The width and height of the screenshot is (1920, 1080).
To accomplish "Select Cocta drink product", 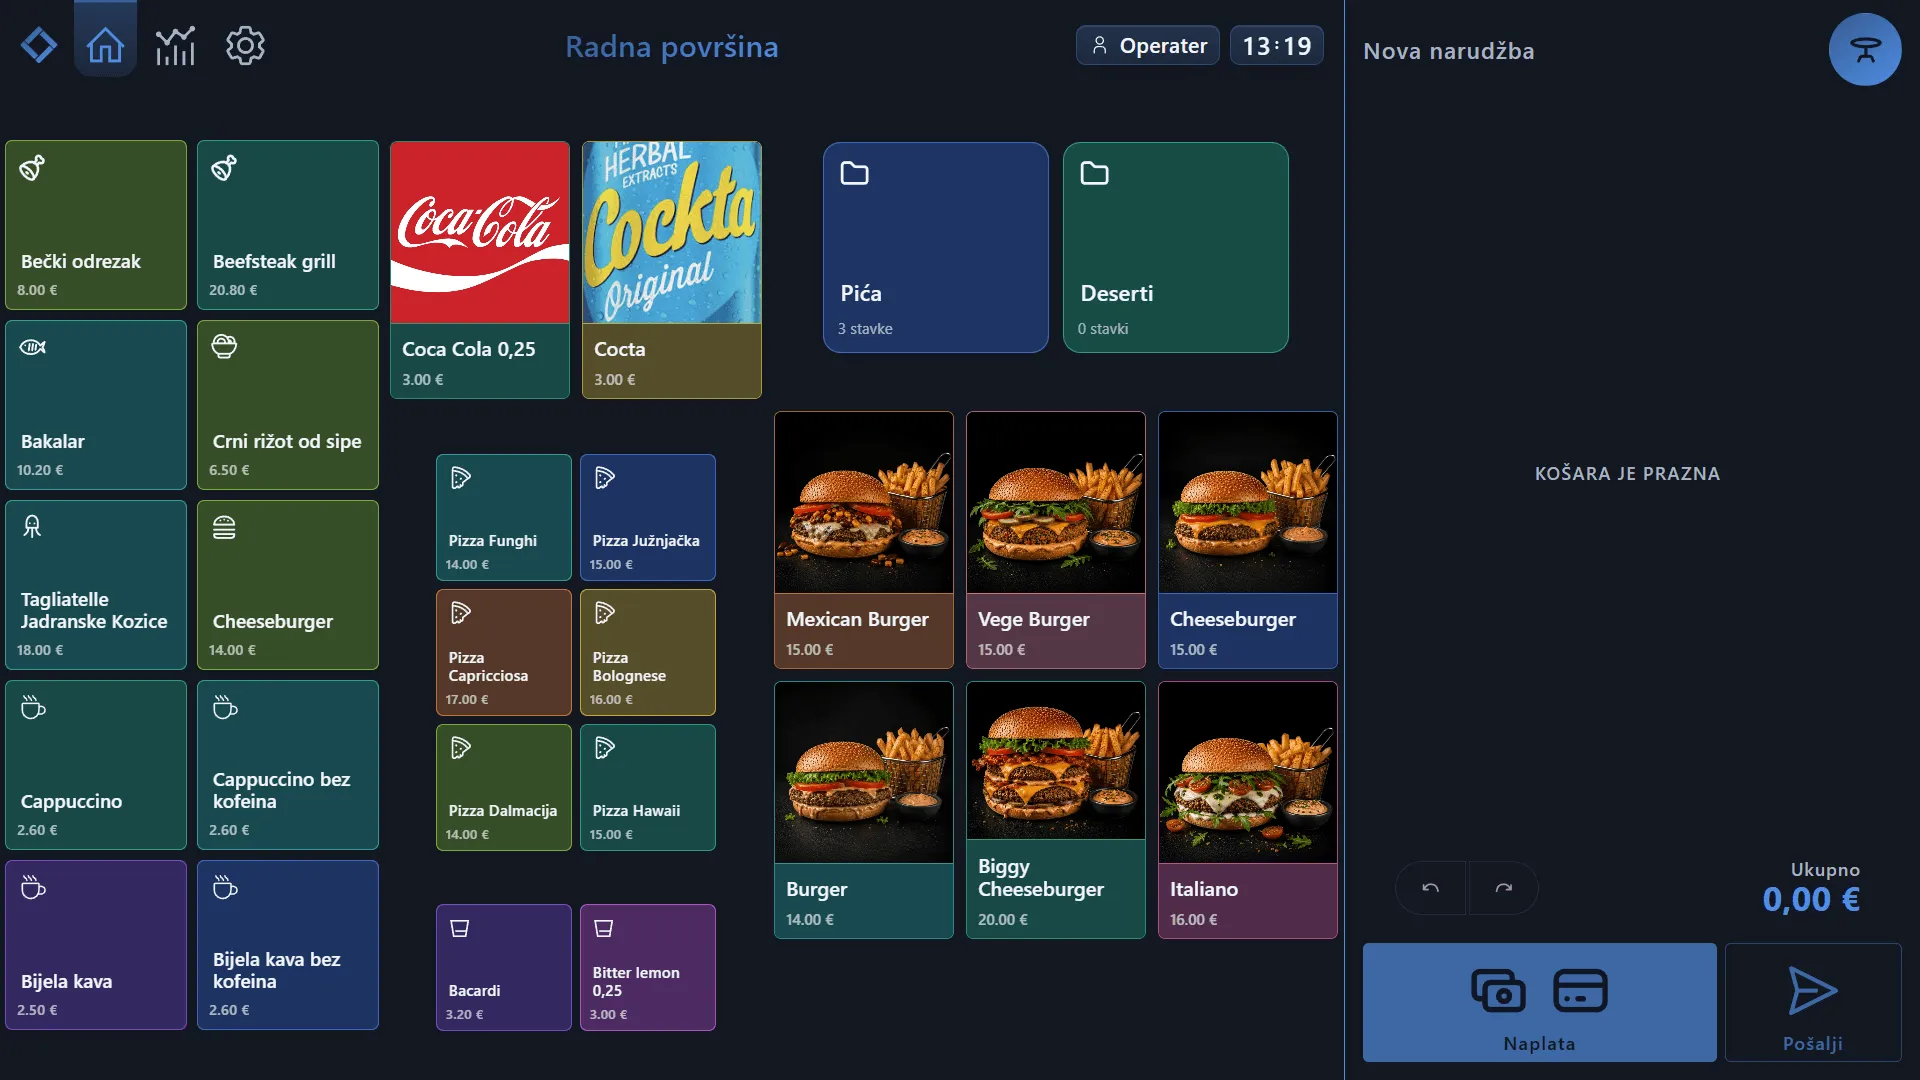I will click(672, 270).
